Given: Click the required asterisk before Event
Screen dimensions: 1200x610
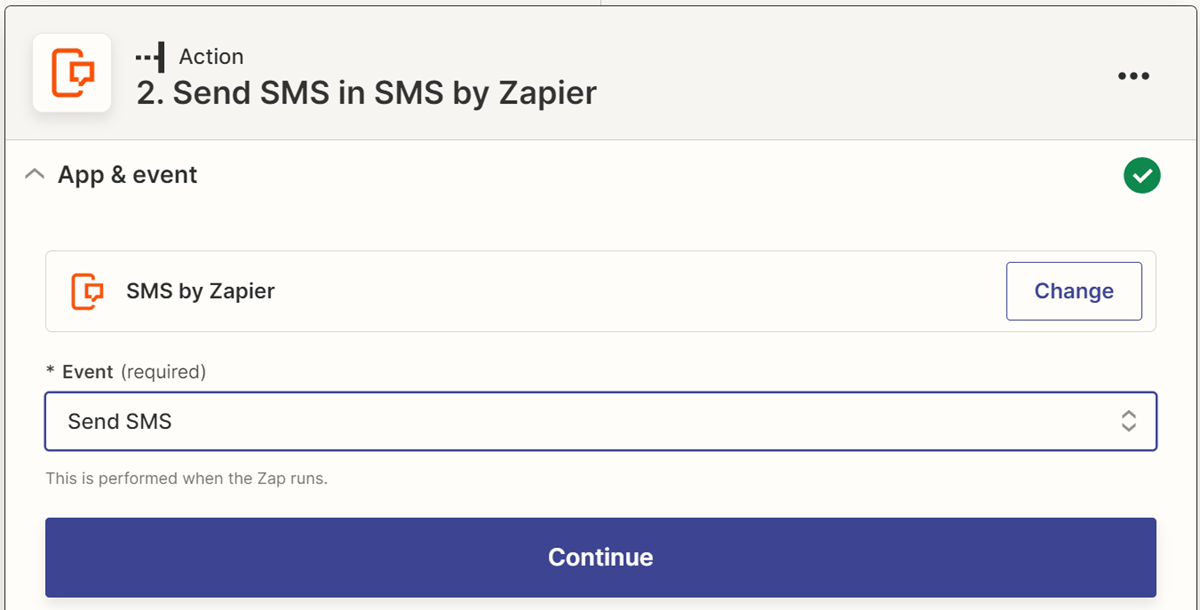Looking at the screenshot, I should click(50, 373).
